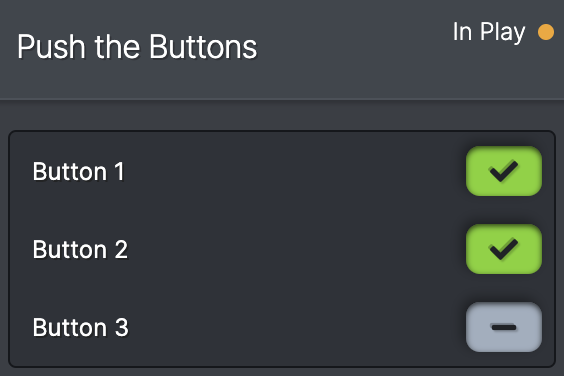Enable the gray Button 3 toggle
The width and height of the screenshot is (564, 376).
(x=504, y=327)
